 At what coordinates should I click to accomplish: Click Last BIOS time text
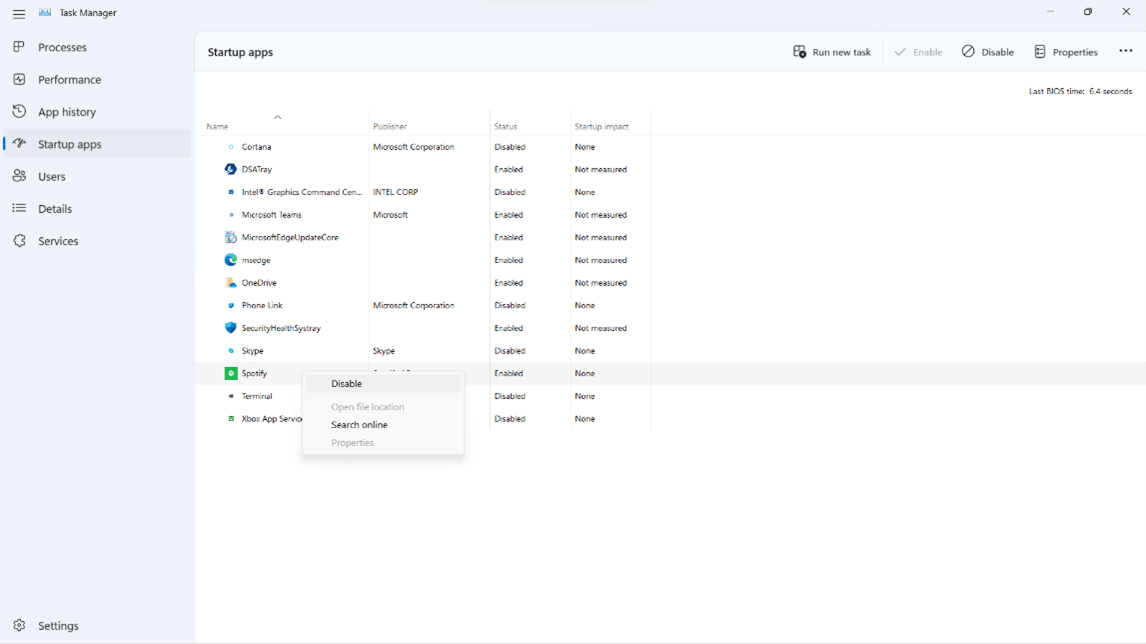click(1080, 91)
